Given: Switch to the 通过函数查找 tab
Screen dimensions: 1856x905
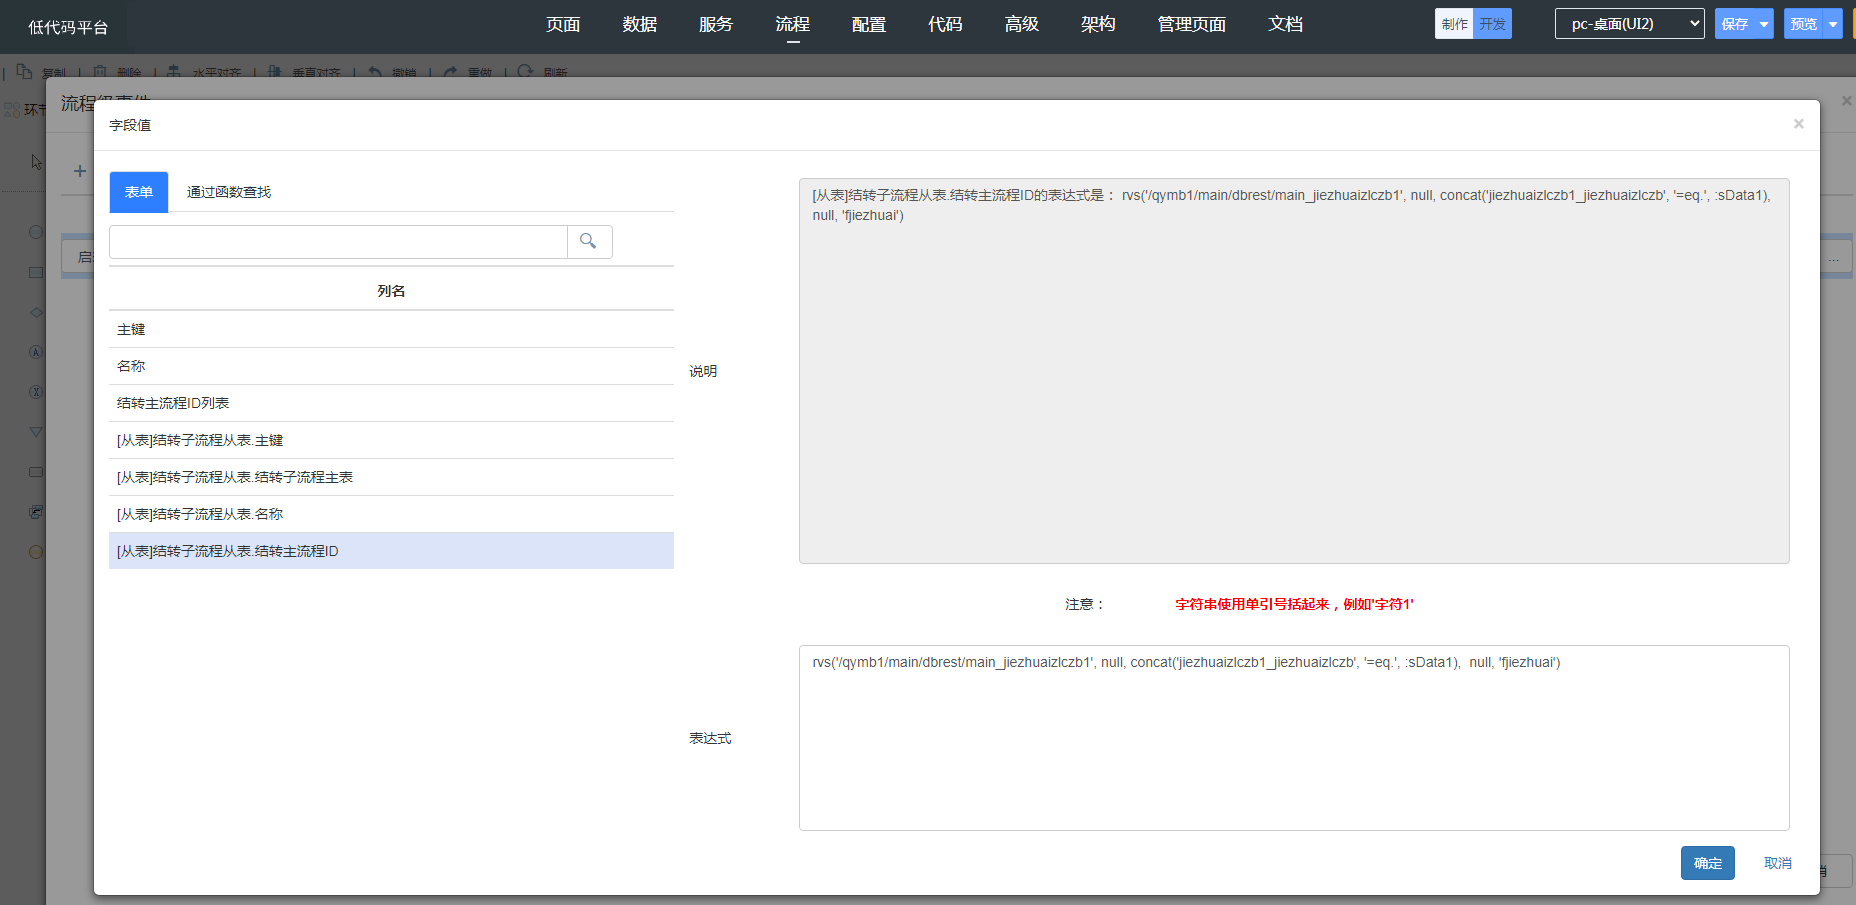Looking at the screenshot, I should (229, 192).
